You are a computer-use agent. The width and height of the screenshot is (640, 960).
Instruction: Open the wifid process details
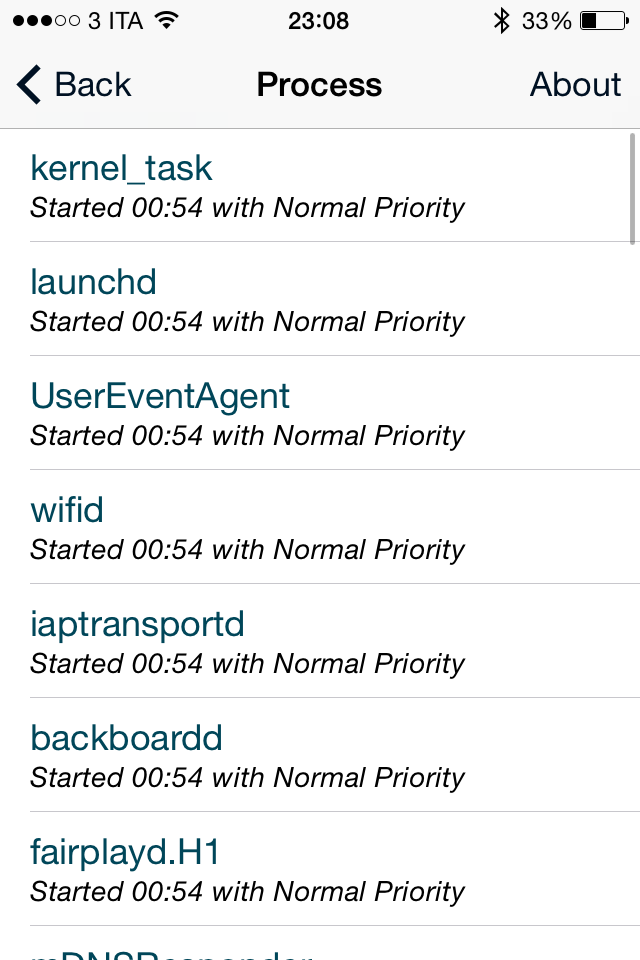(x=320, y=527)
